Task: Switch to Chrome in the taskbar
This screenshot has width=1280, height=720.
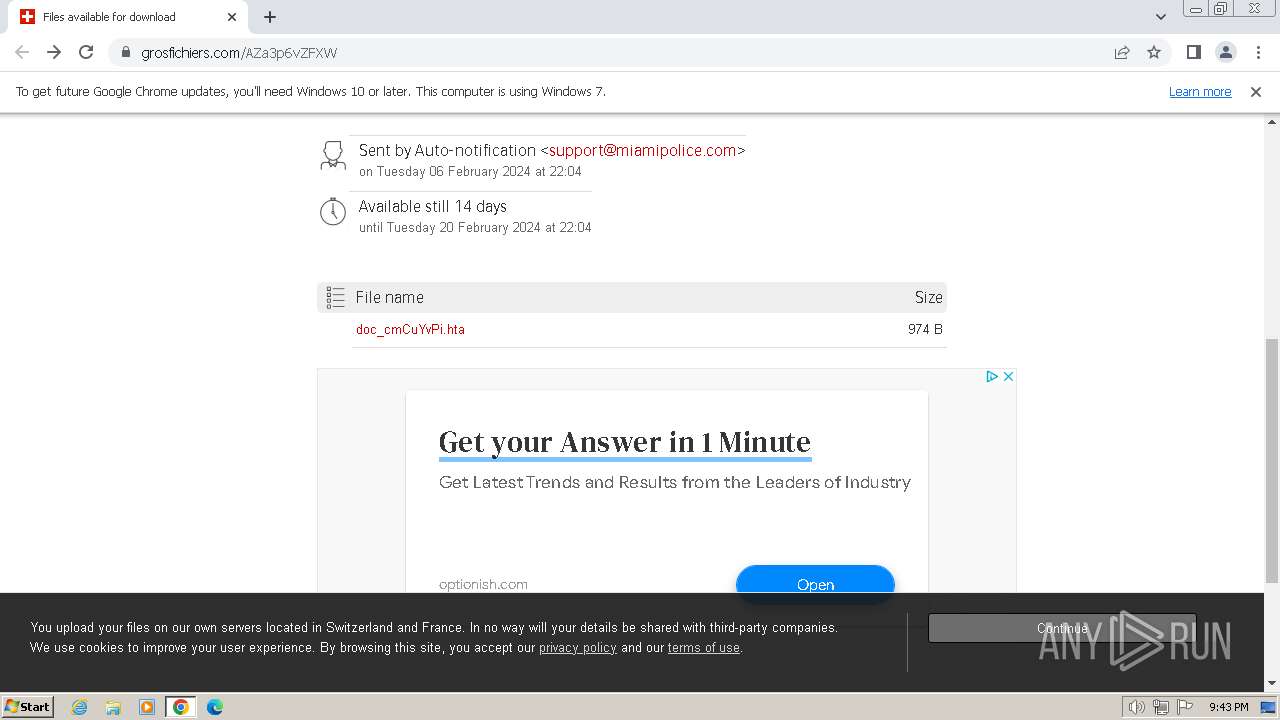Action: (181, 707)
